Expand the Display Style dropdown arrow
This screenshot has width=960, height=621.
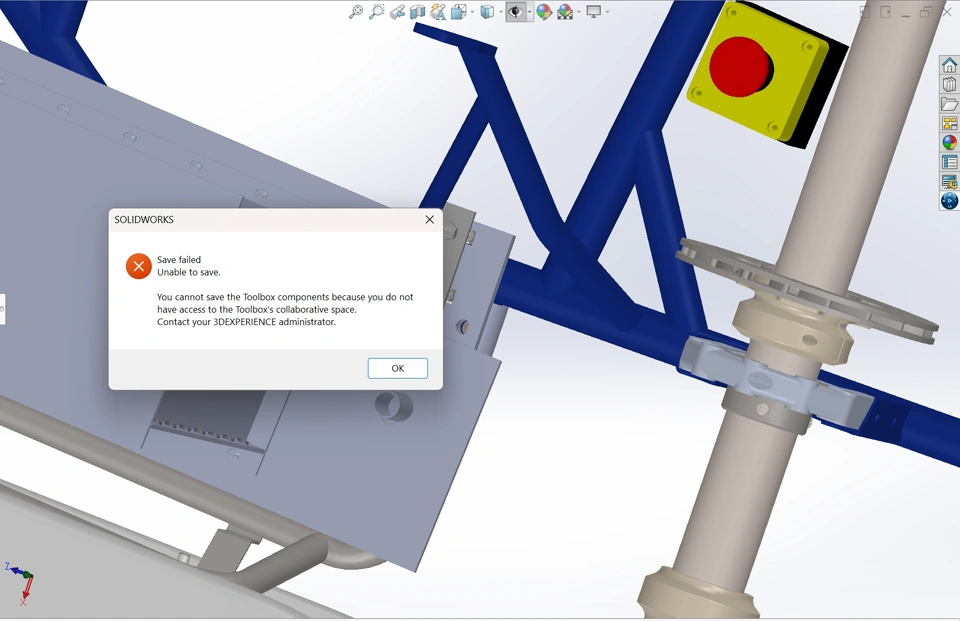click(501, 12)
